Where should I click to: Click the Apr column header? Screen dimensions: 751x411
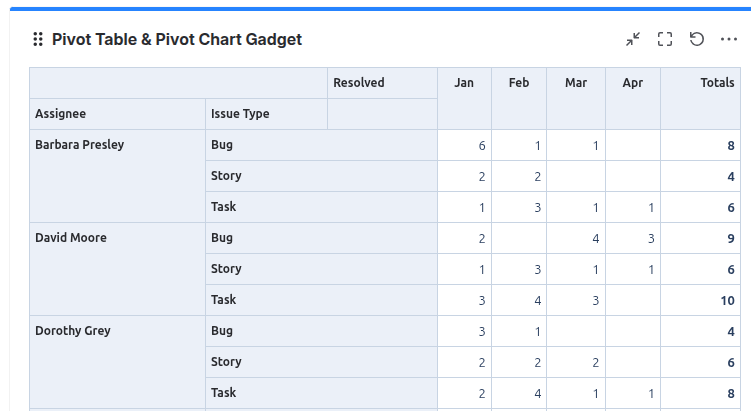click(633, 98)
